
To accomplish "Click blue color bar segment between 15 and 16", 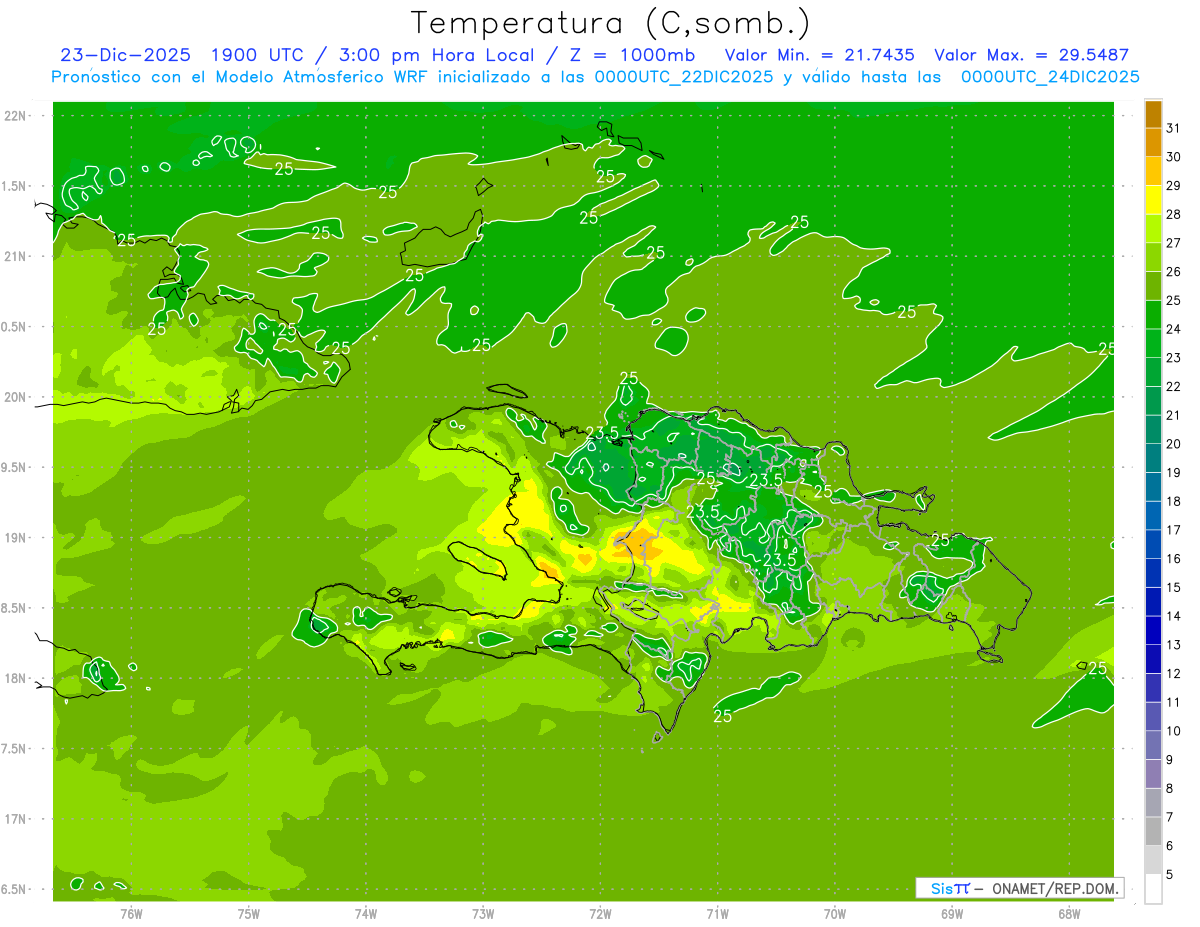I will click(x=1153, y=574).
